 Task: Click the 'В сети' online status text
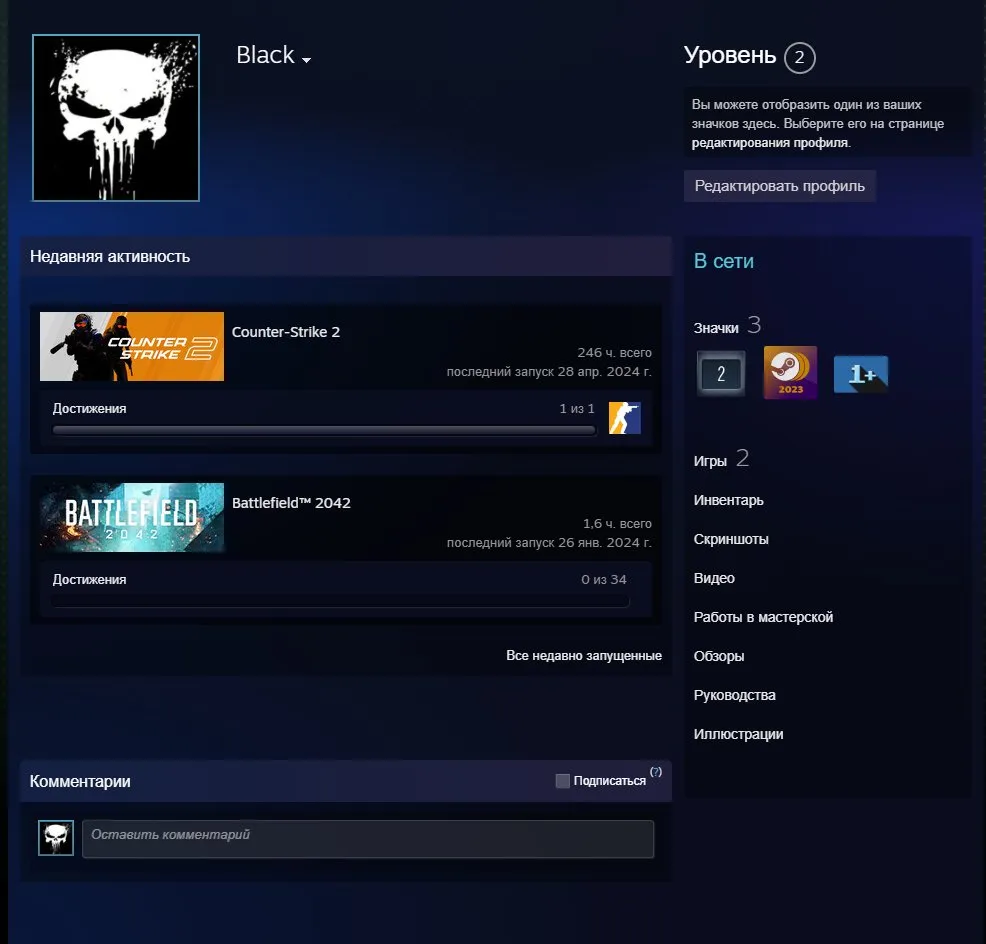tap(723, 261)
